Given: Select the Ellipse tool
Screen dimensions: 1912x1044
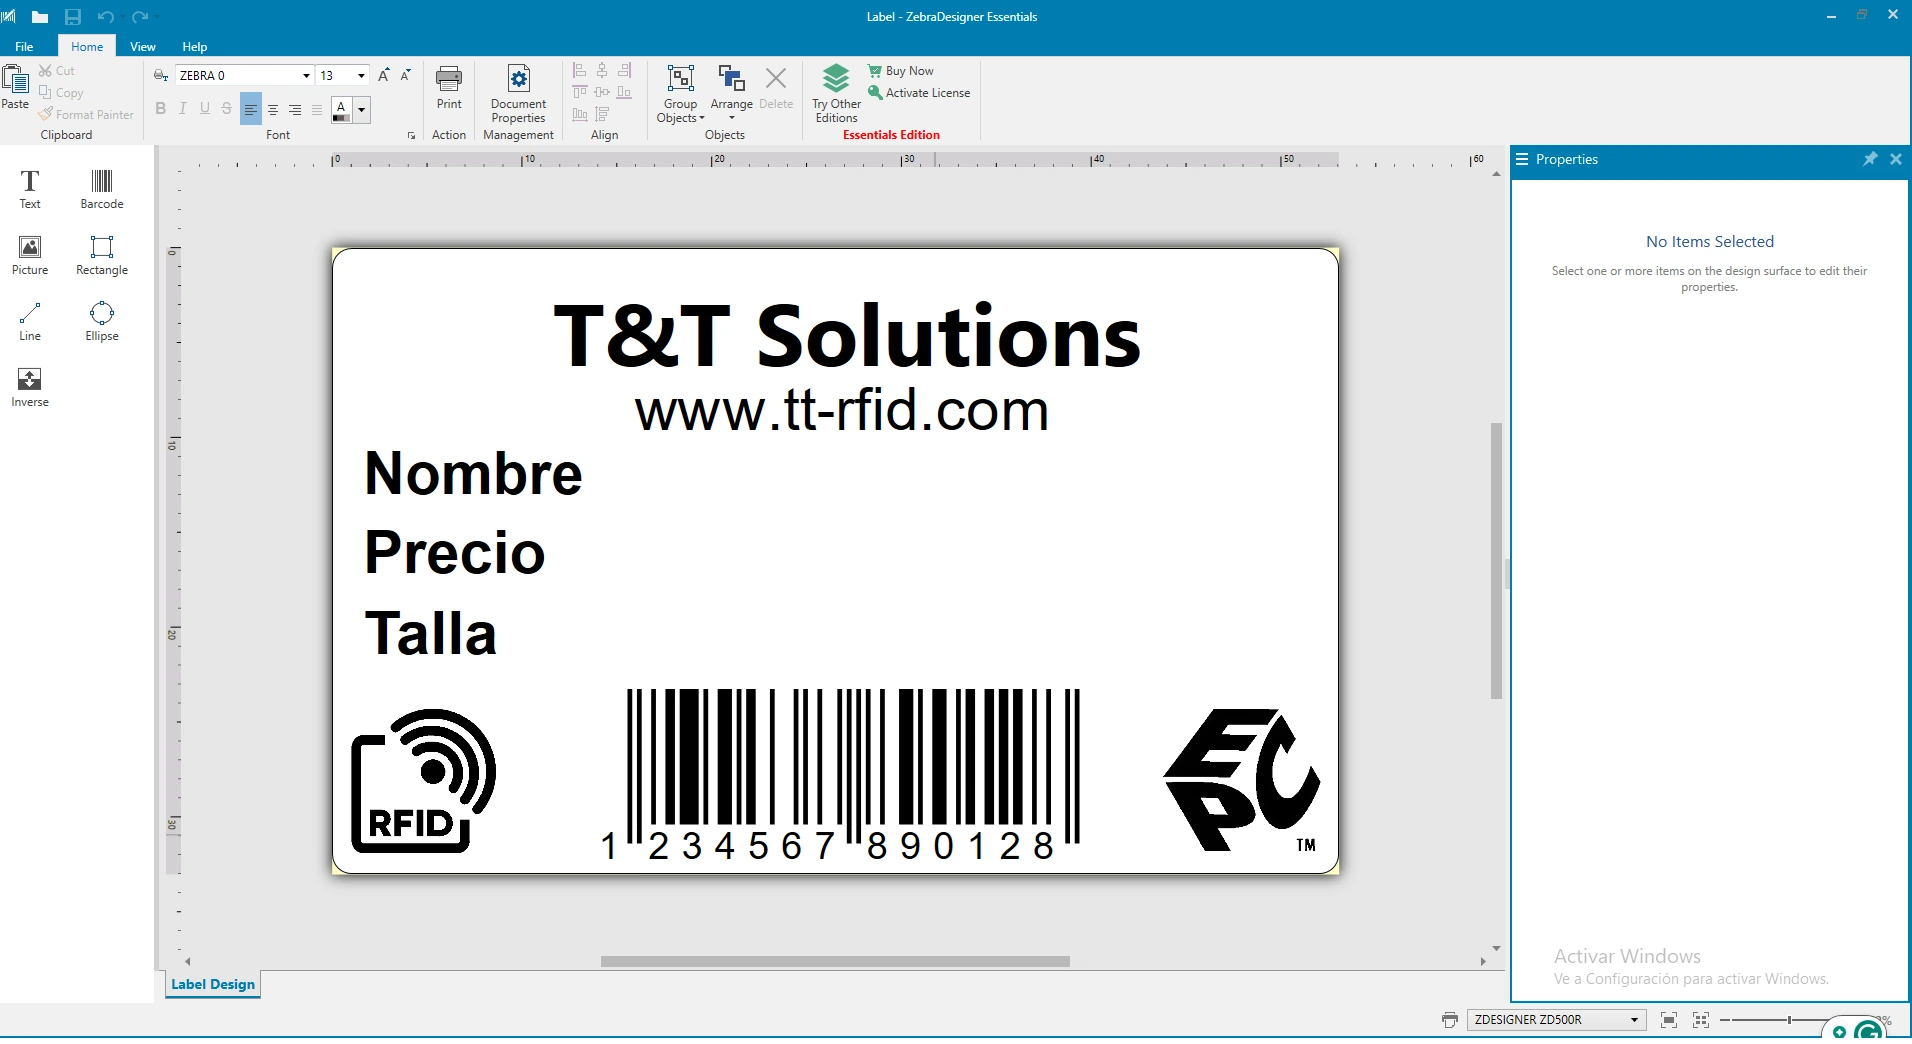Looking at the screenshot, I should (x=102, y=321).
